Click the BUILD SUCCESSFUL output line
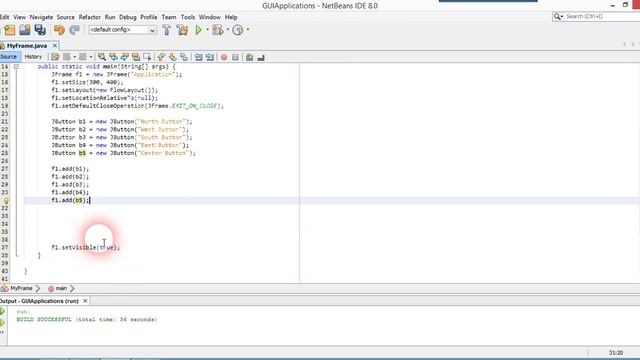This screenshot has height=360, width=640. pyautogui.click(x=87, y=319)
